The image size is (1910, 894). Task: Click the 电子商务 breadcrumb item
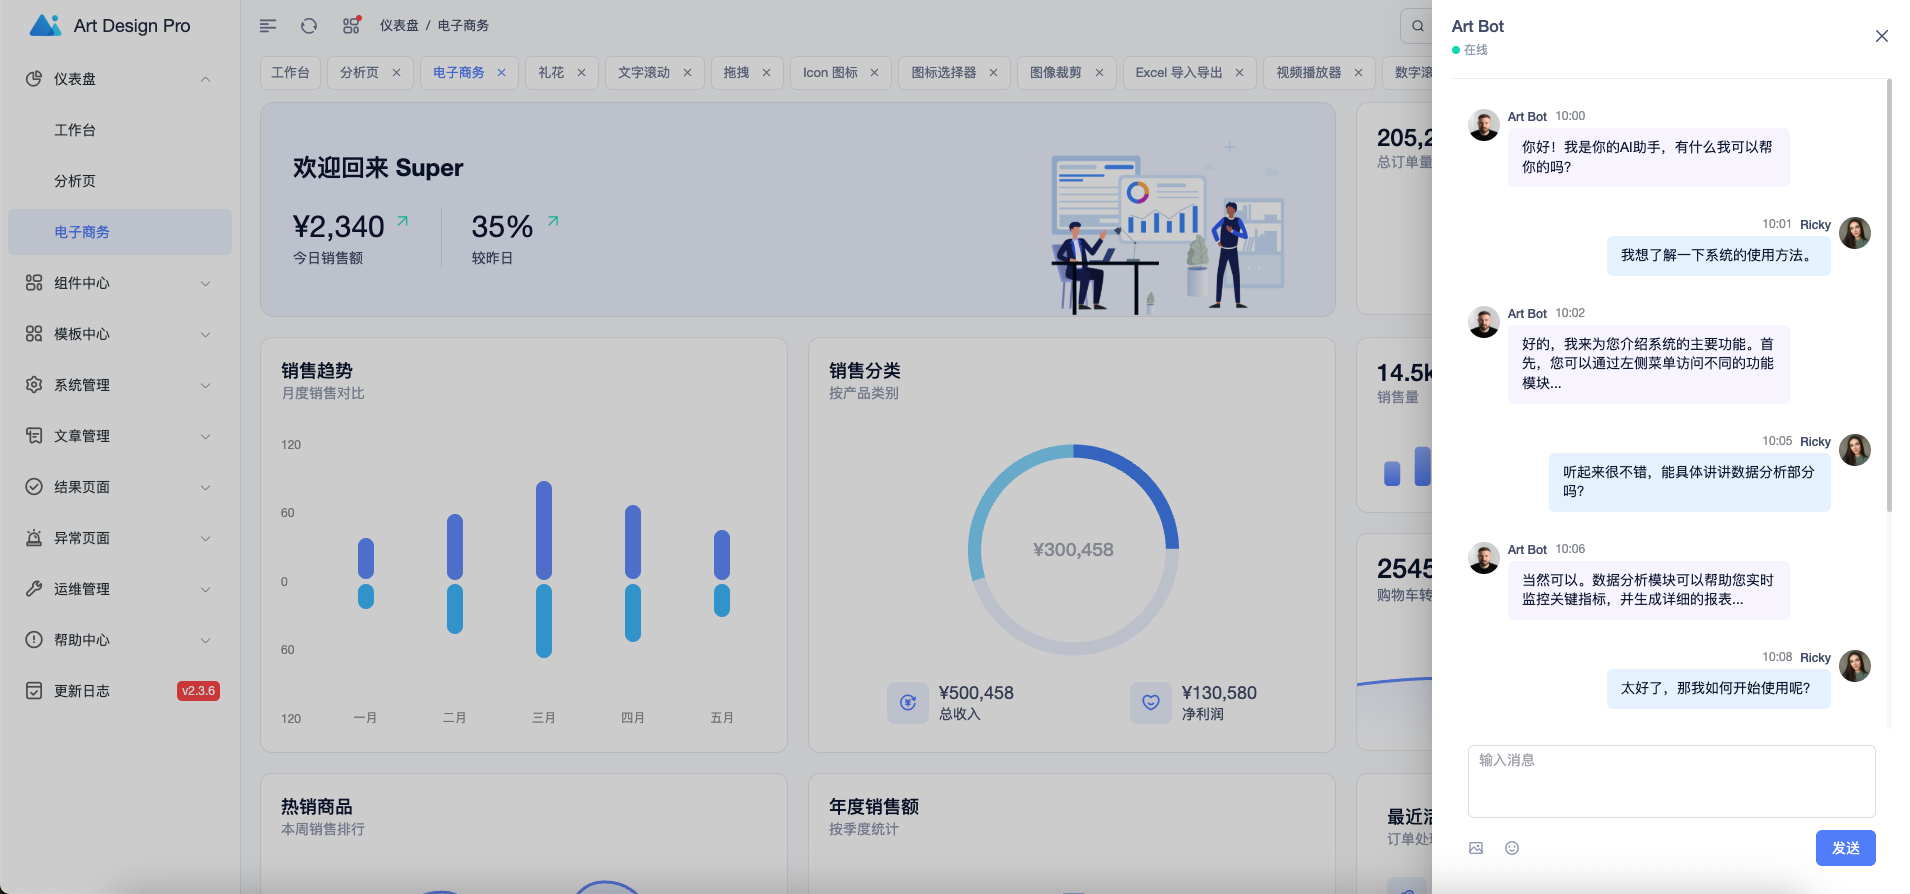pos(463,26)
